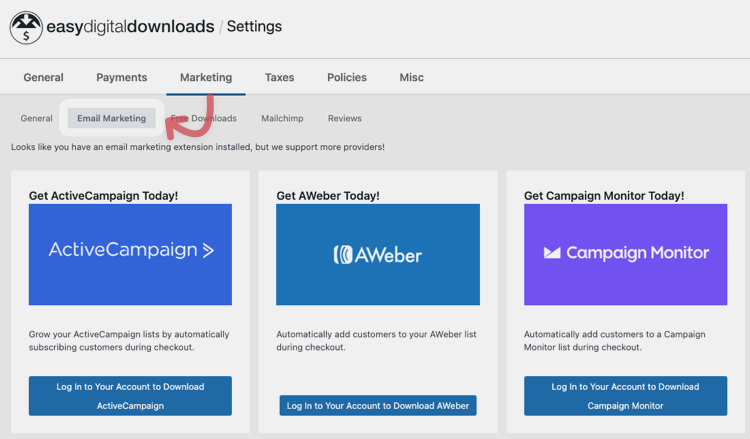750x439 pixels.
Task: Click the "Get AWeber Today!" heading
Action: point(328,196)
